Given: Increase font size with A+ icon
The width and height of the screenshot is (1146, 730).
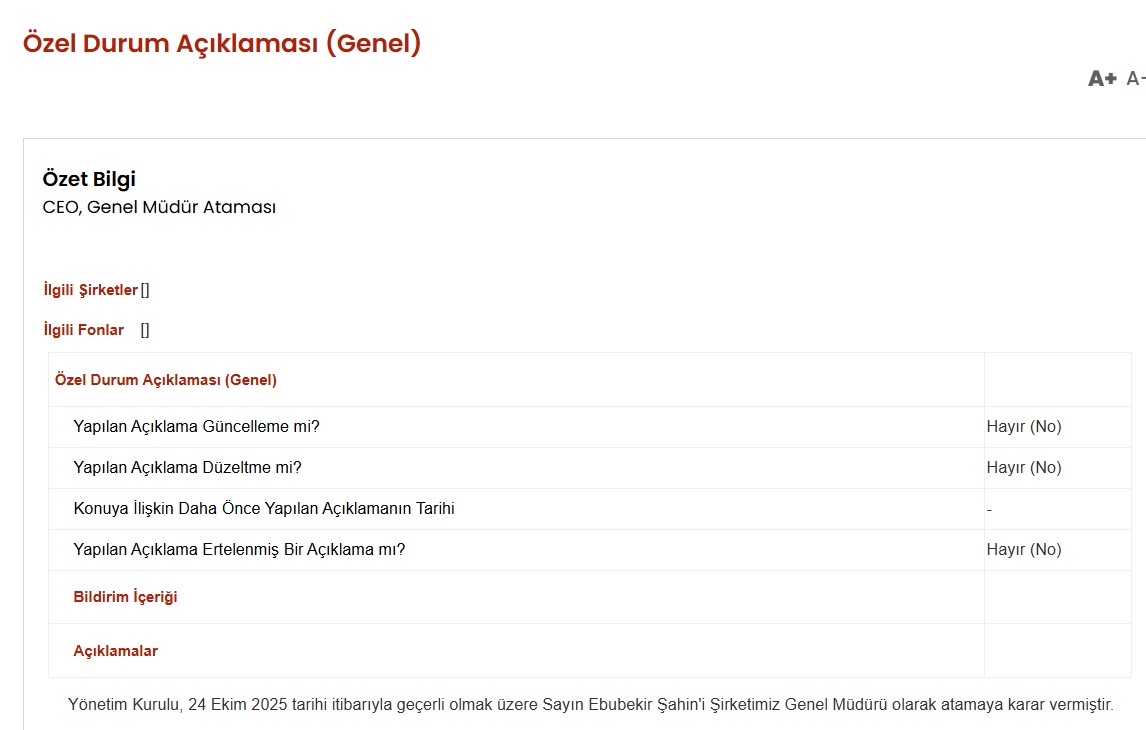Looking at the screenshot, I should pyautogui.click(x=1101, y=79).
